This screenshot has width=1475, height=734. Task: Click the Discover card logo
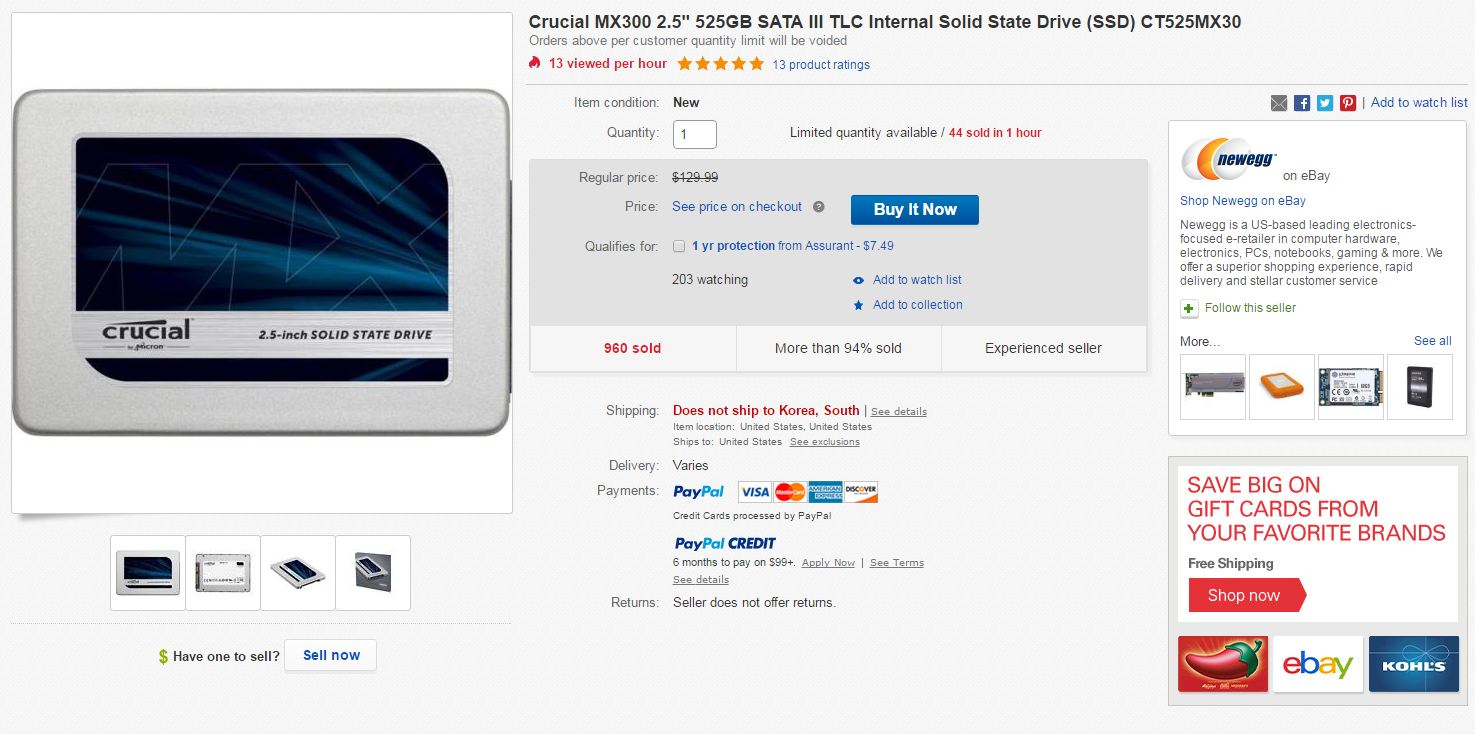(x=861, y=492)
